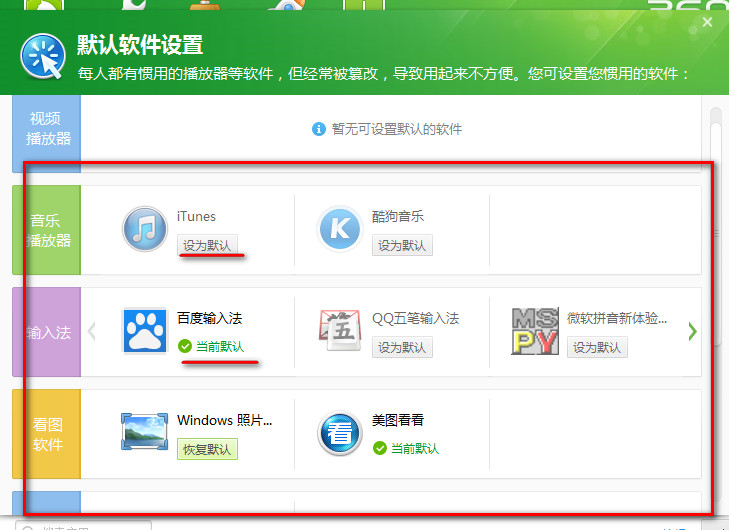This screenshot has width=729, height=530.
Task: Click the 微软拼音新体验... name label
Action: [617, 318]
